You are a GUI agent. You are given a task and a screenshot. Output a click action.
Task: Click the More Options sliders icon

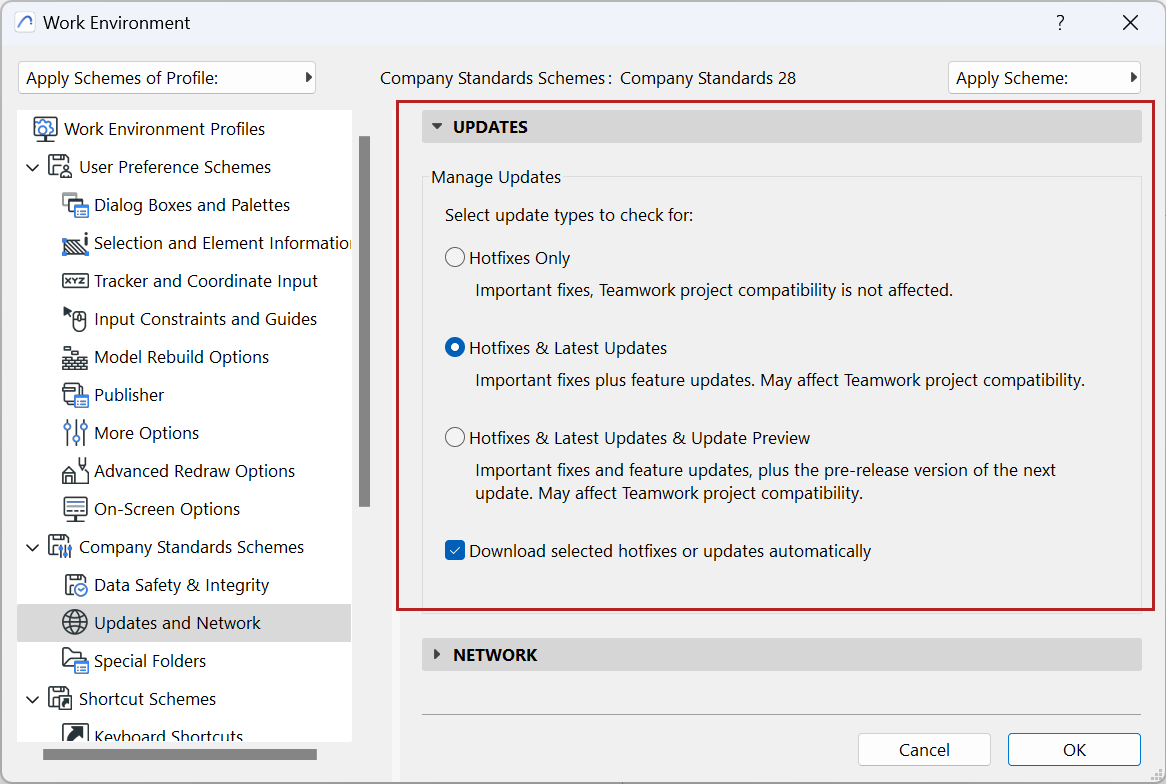[x=76, y=433]
